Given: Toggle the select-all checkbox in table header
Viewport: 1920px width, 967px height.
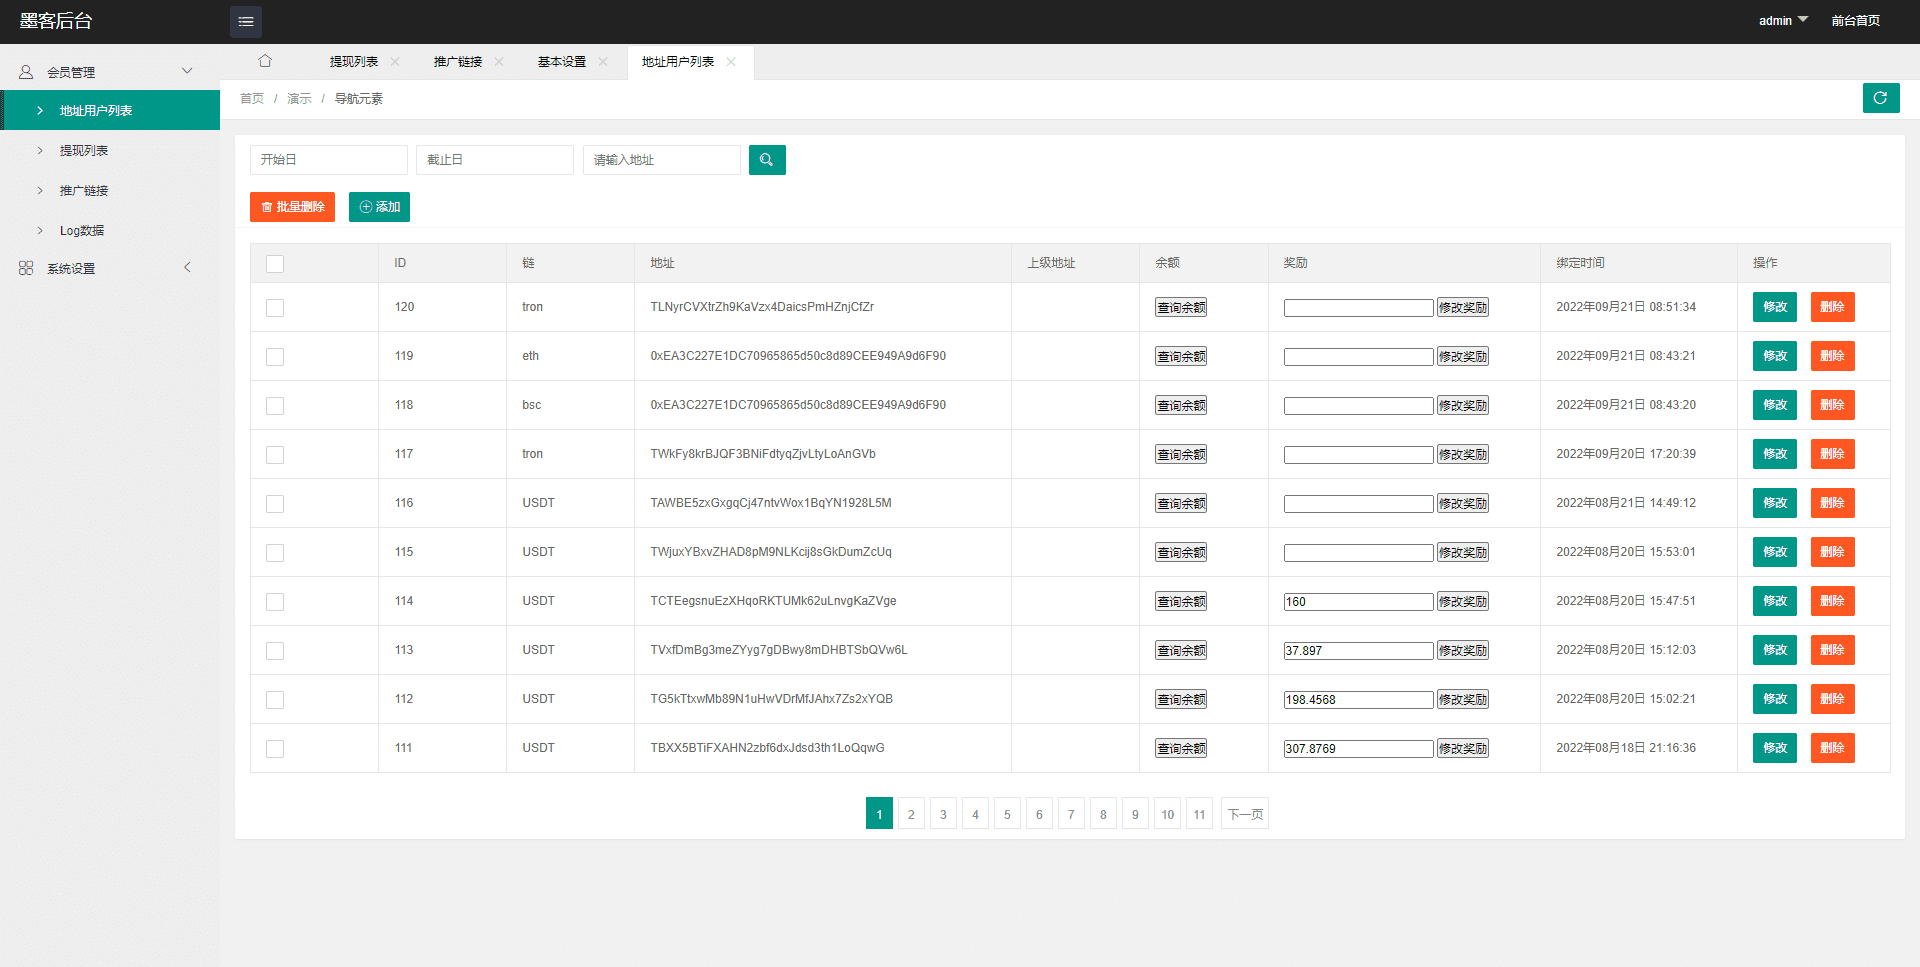Looking at the screenshot, I should click(x=275, y=264).
